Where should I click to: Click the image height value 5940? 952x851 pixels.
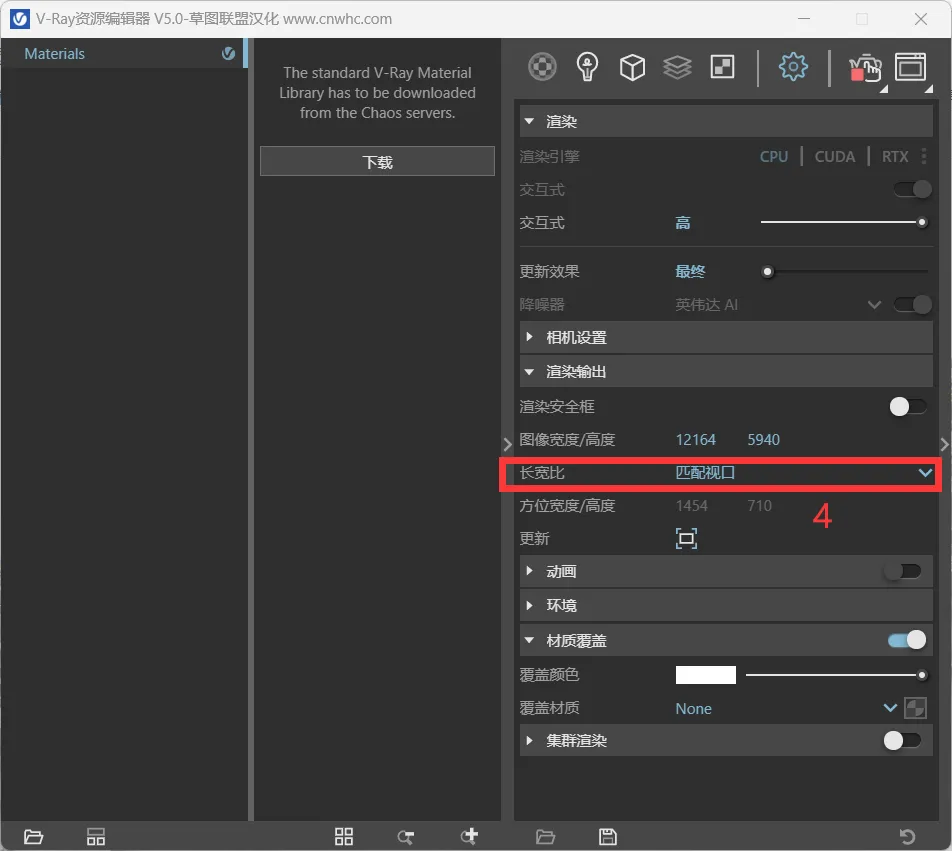coord(763,439)
